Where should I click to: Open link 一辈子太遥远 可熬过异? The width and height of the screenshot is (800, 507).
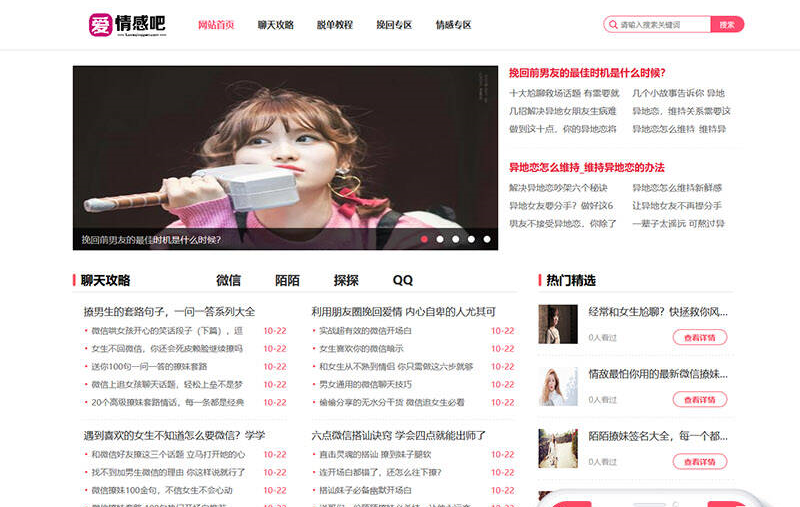[679, 223]
